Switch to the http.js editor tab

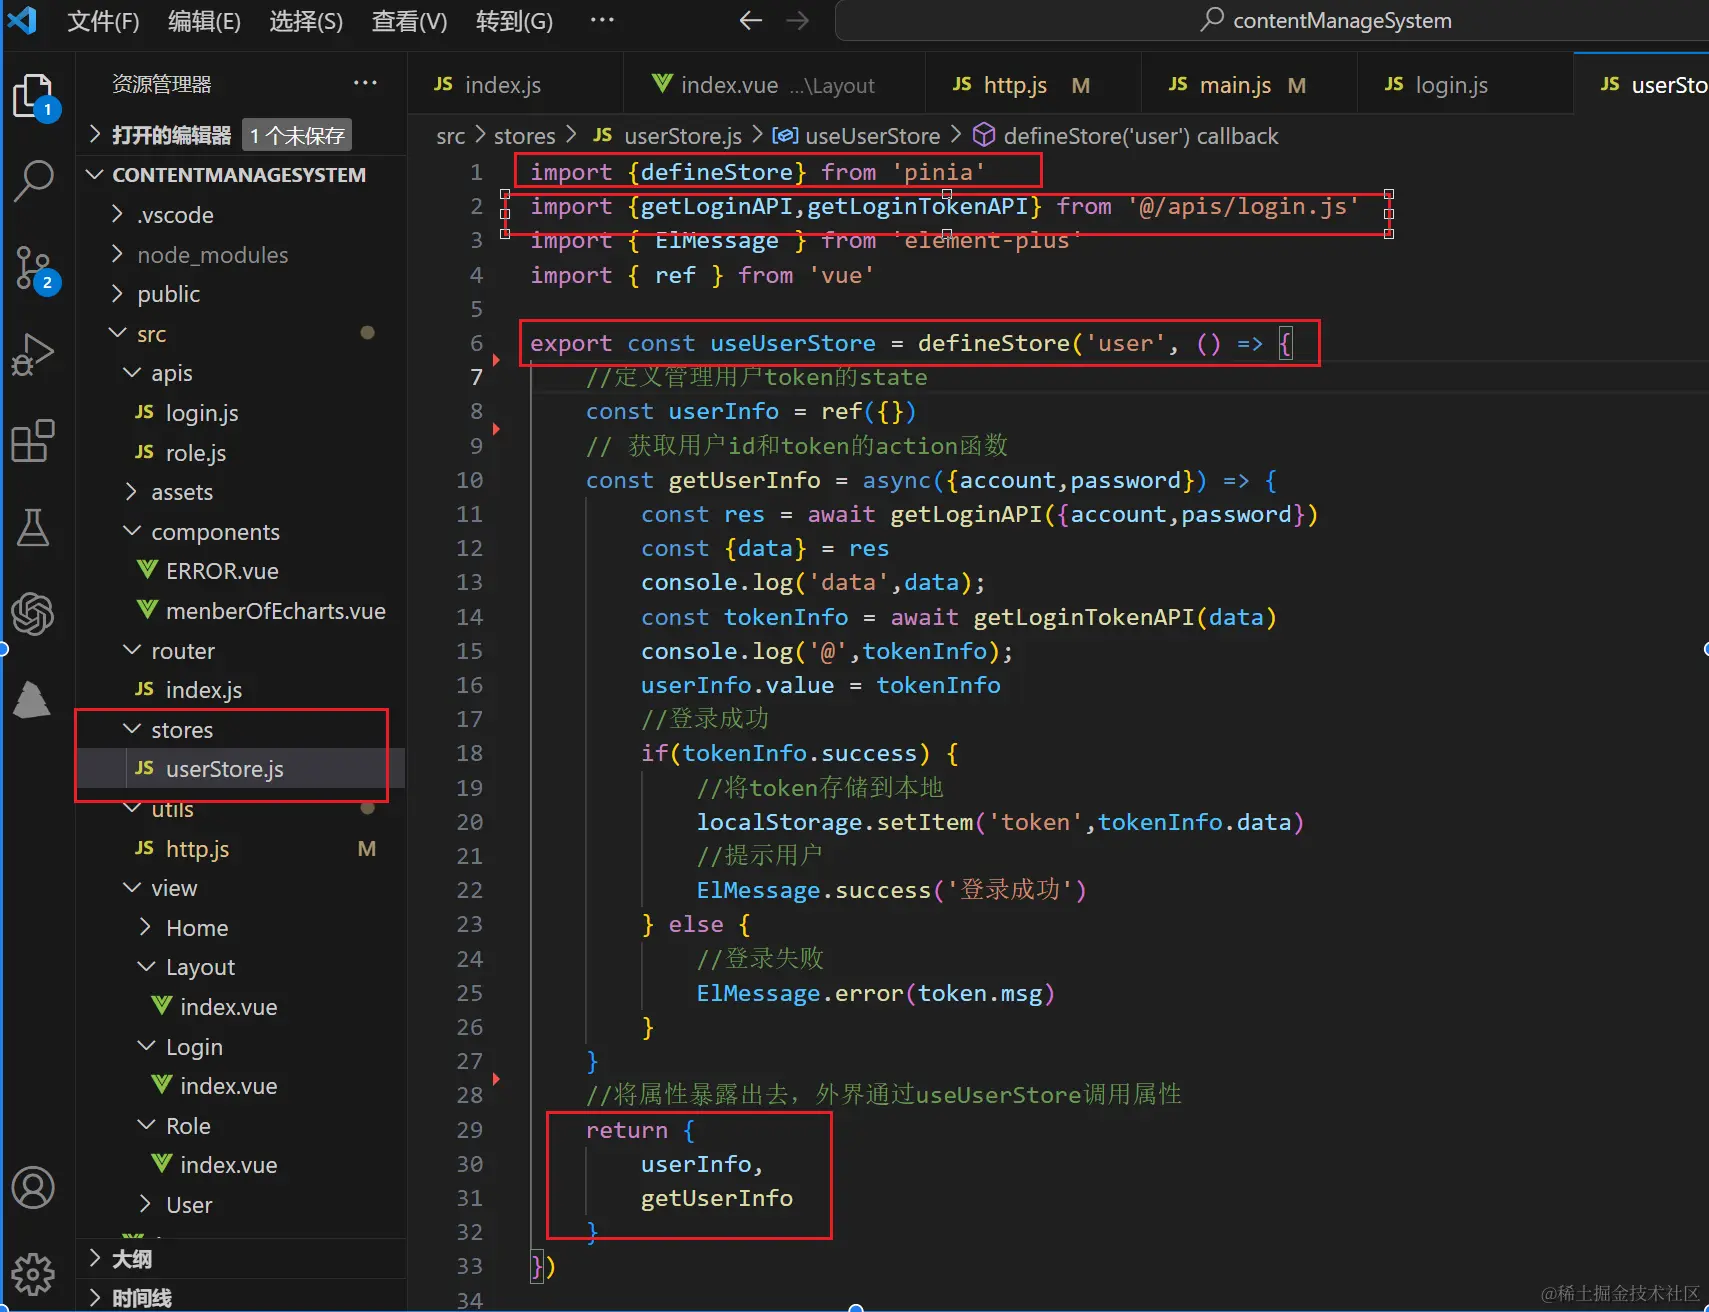1032,85
